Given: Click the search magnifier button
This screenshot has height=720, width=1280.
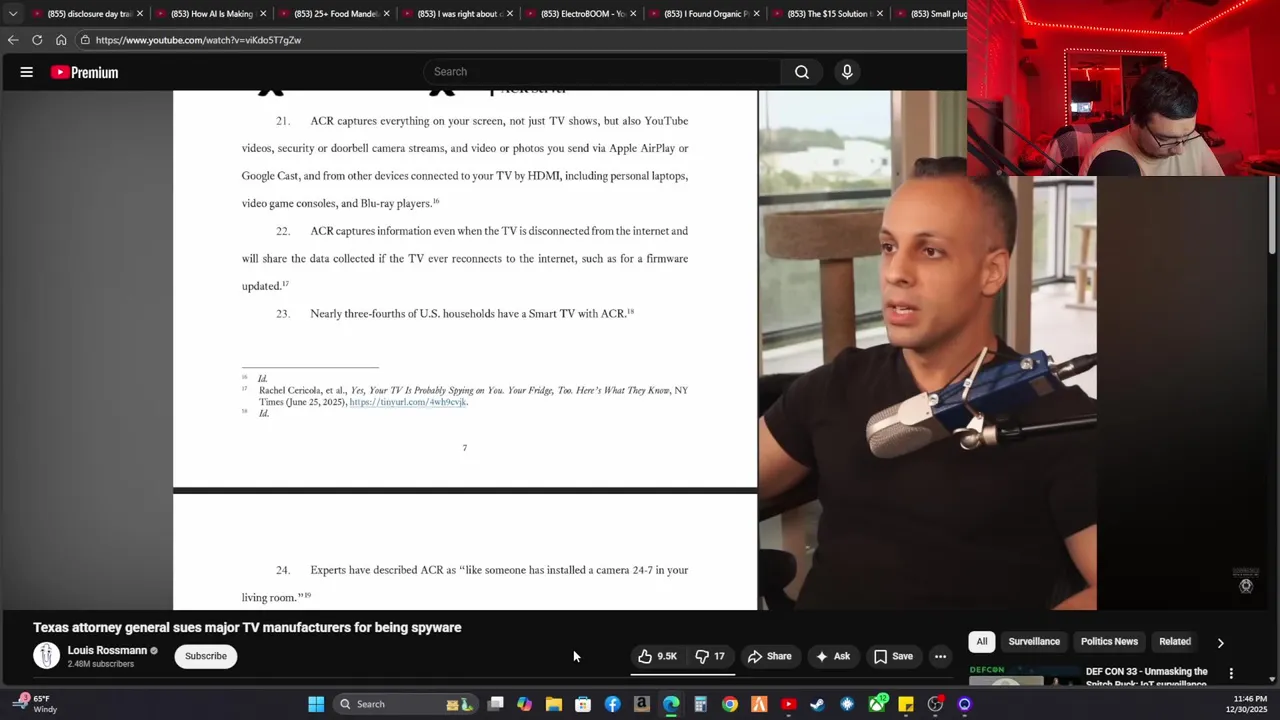Looking at the screenshot, I should click(x=802, y=72).
